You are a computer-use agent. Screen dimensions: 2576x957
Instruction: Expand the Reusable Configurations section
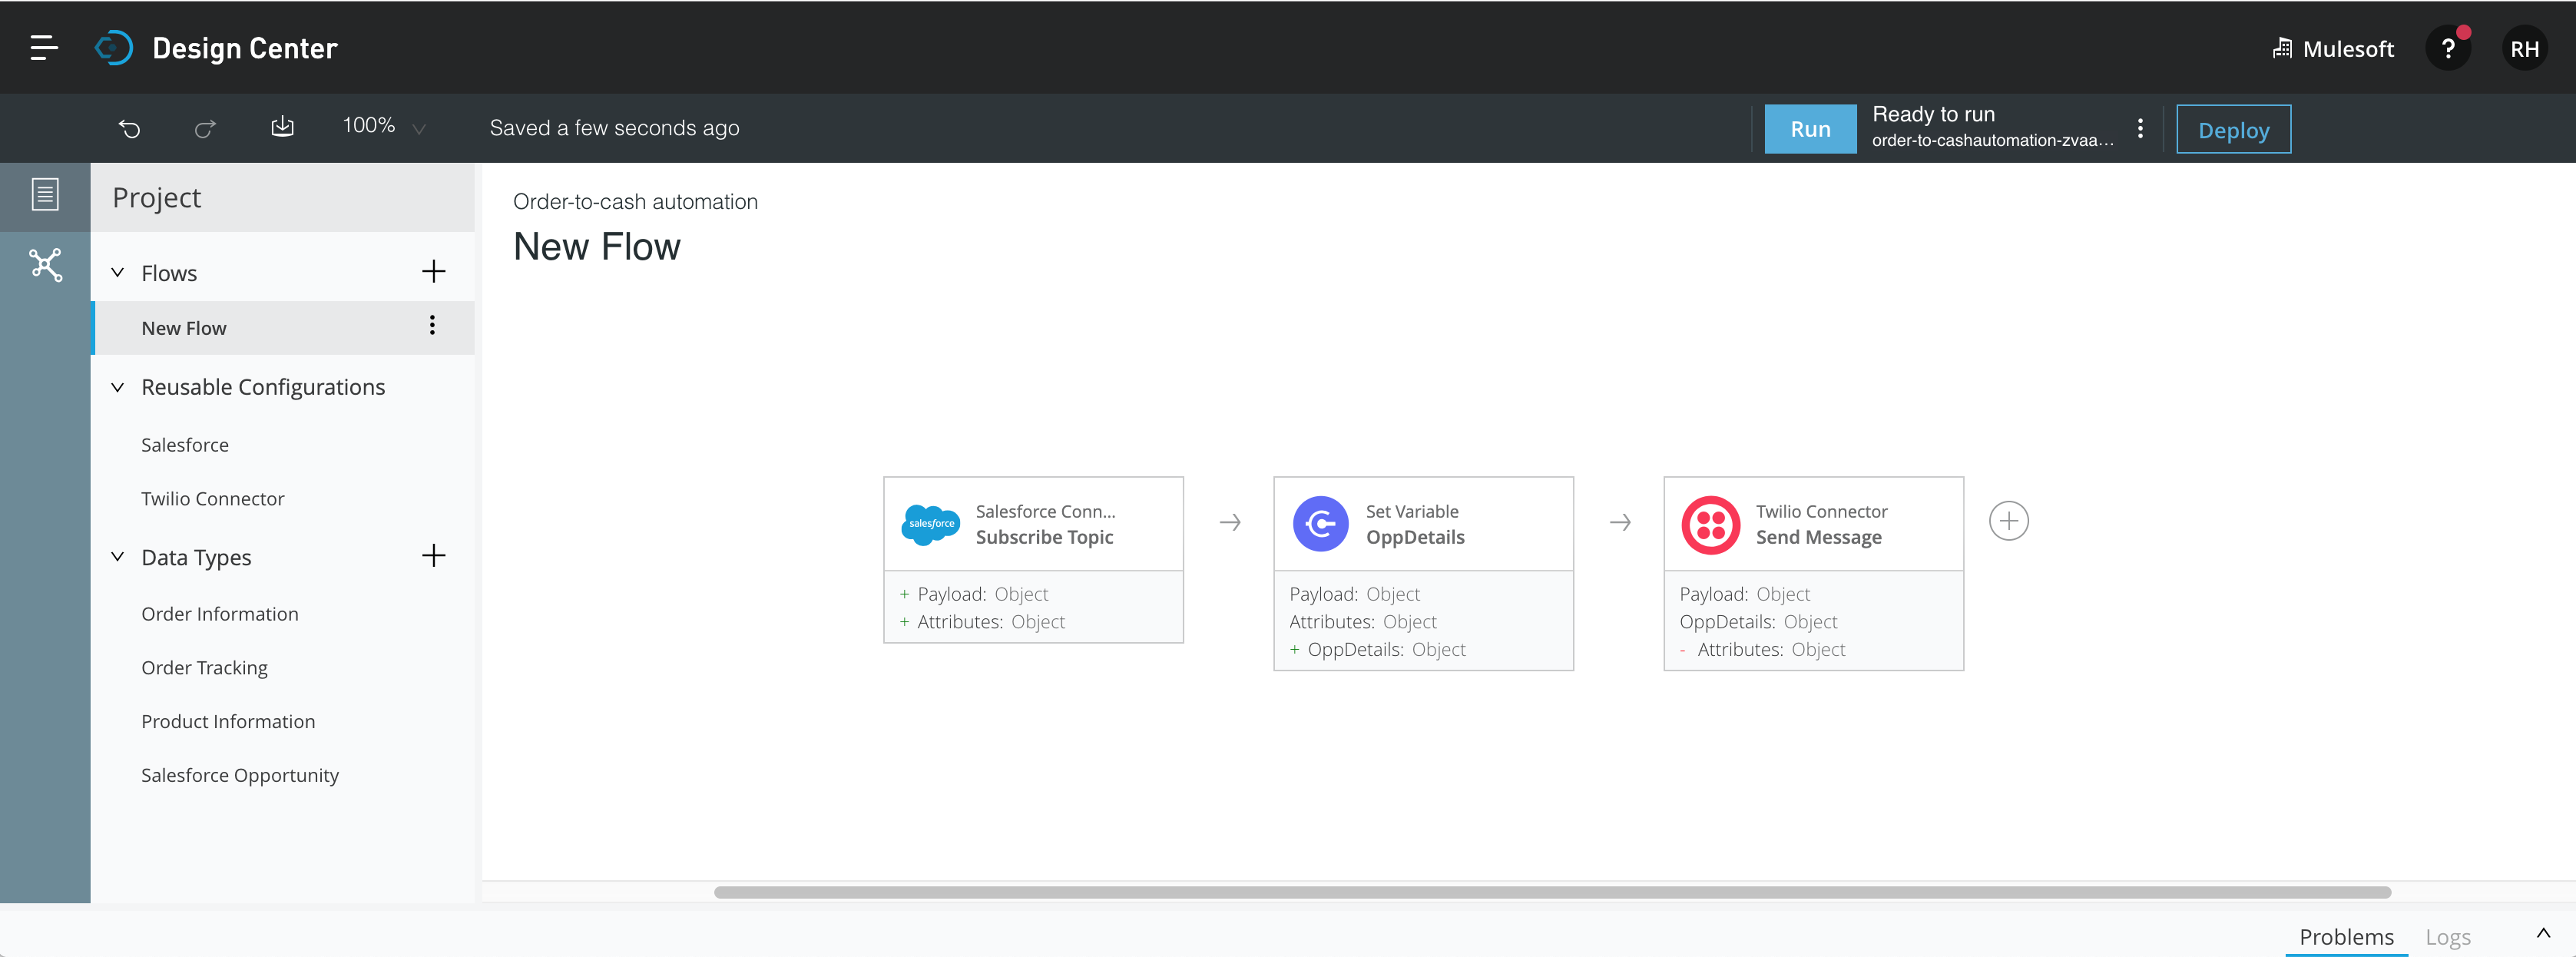(118, 386)
